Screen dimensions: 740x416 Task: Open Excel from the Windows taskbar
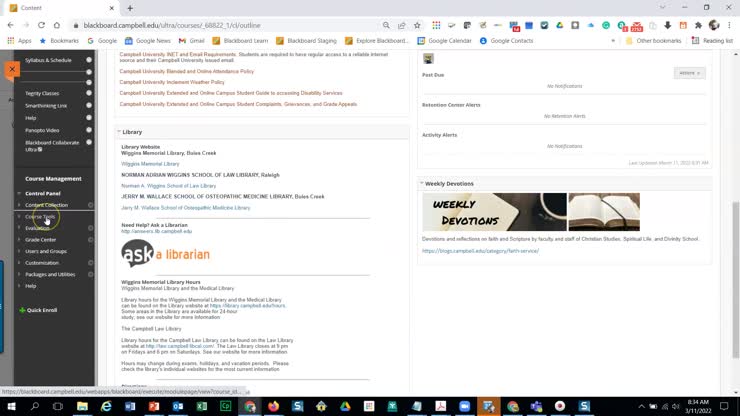point(203,407)
